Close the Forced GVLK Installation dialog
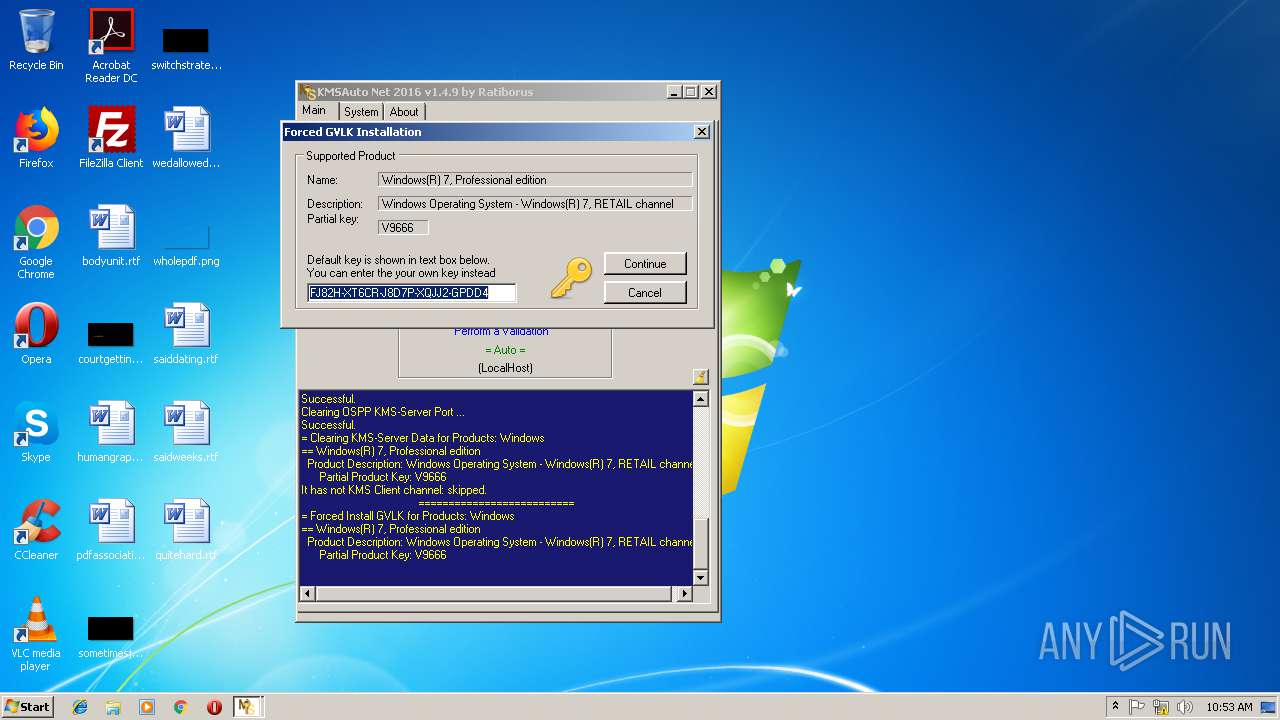Image resolution: width=1280 pixels, height=720 pixels. tap(702, 132)
